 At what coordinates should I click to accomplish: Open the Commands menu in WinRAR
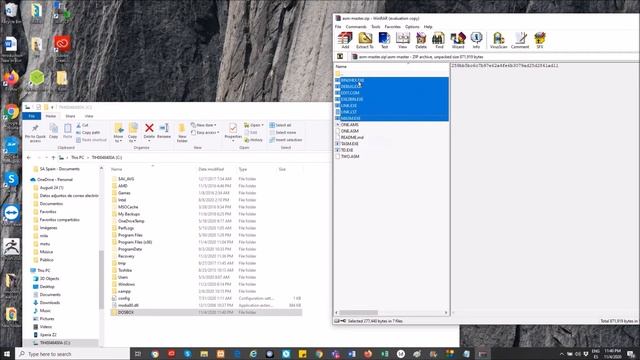356,27
